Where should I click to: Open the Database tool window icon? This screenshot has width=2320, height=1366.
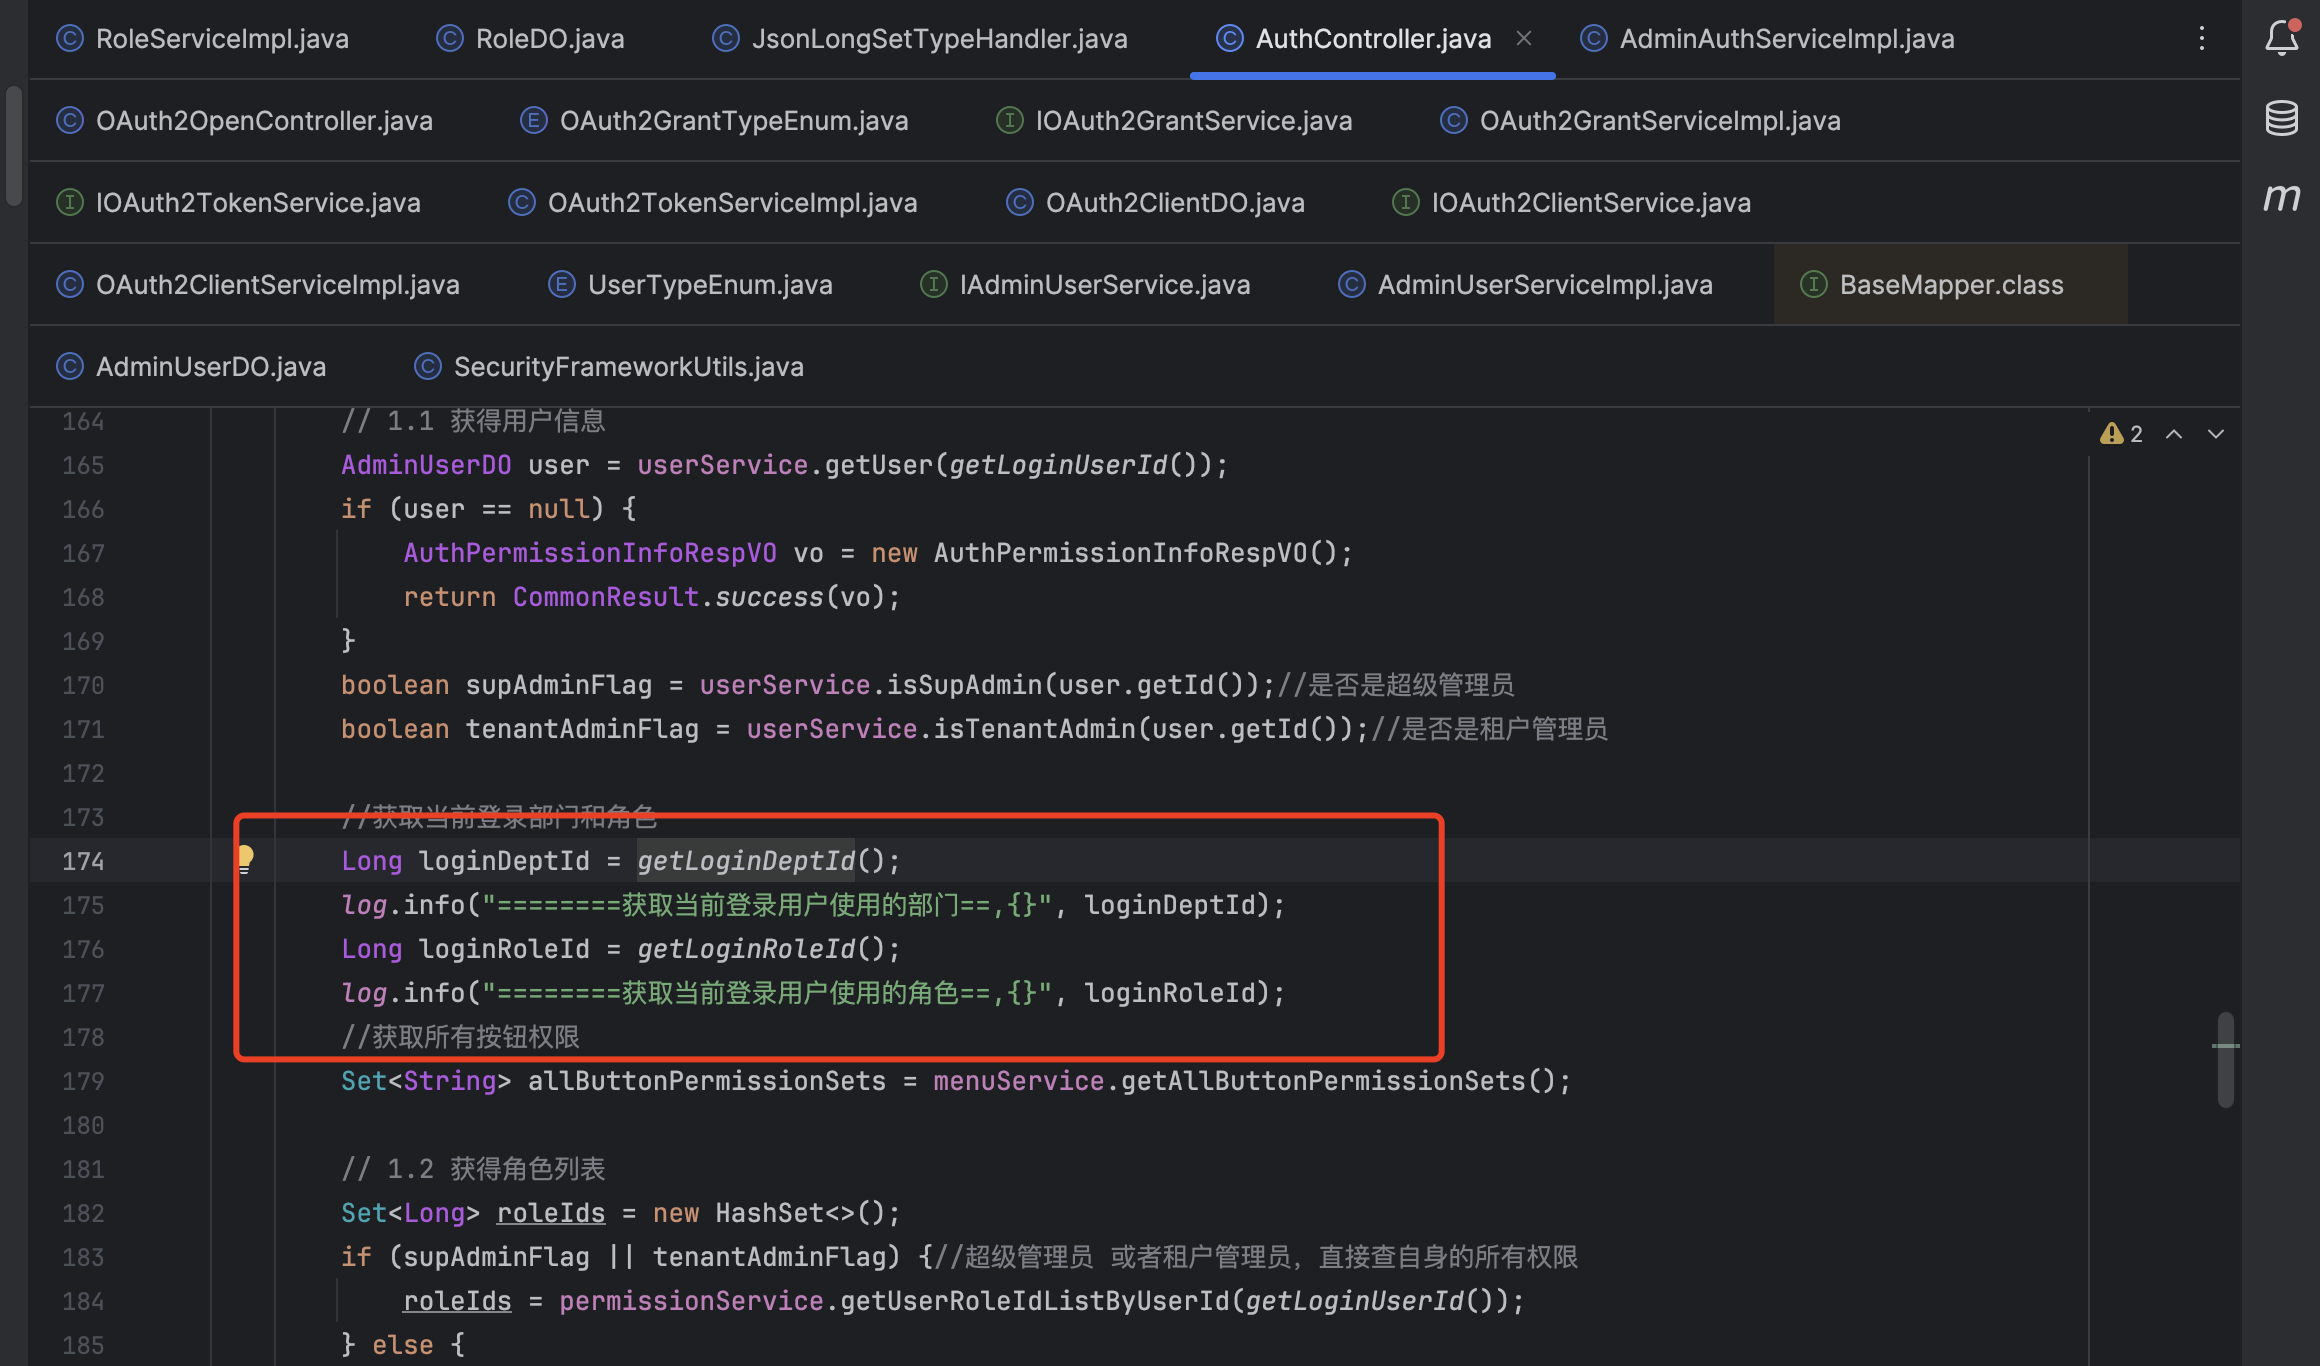(x=2281, y=118)
